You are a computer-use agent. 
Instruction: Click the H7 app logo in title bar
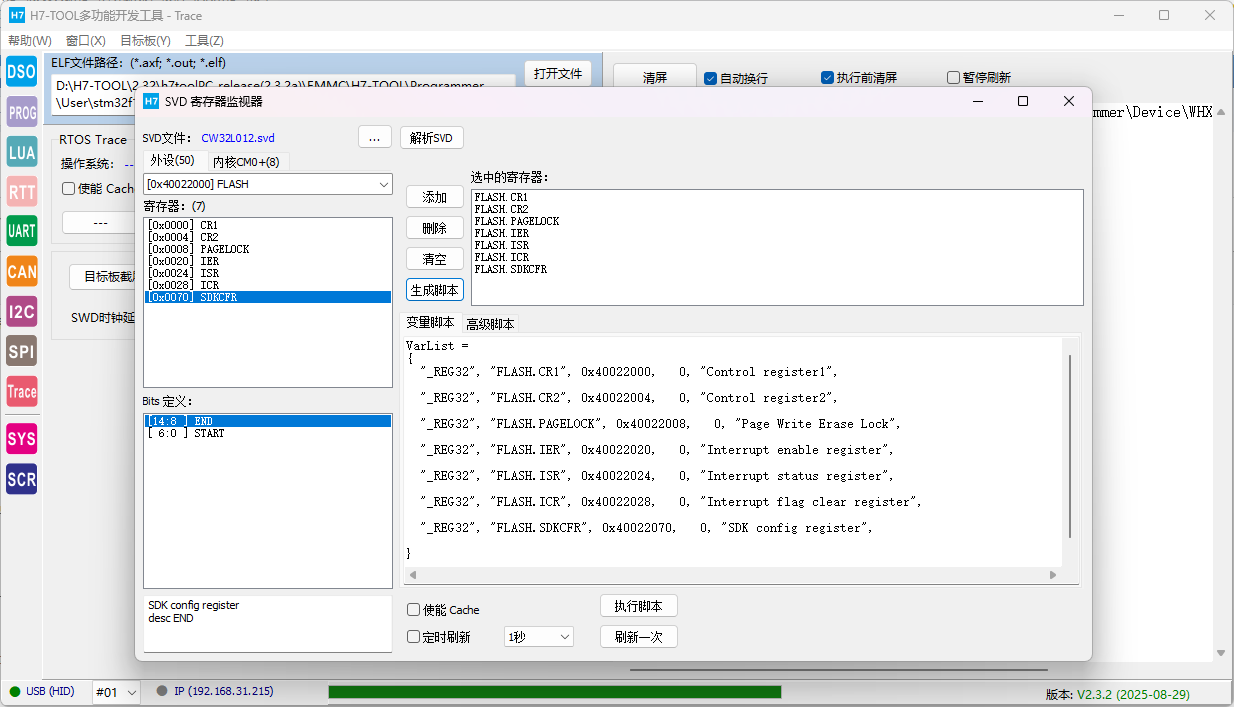pyautogui.click(x=17, y=15)
